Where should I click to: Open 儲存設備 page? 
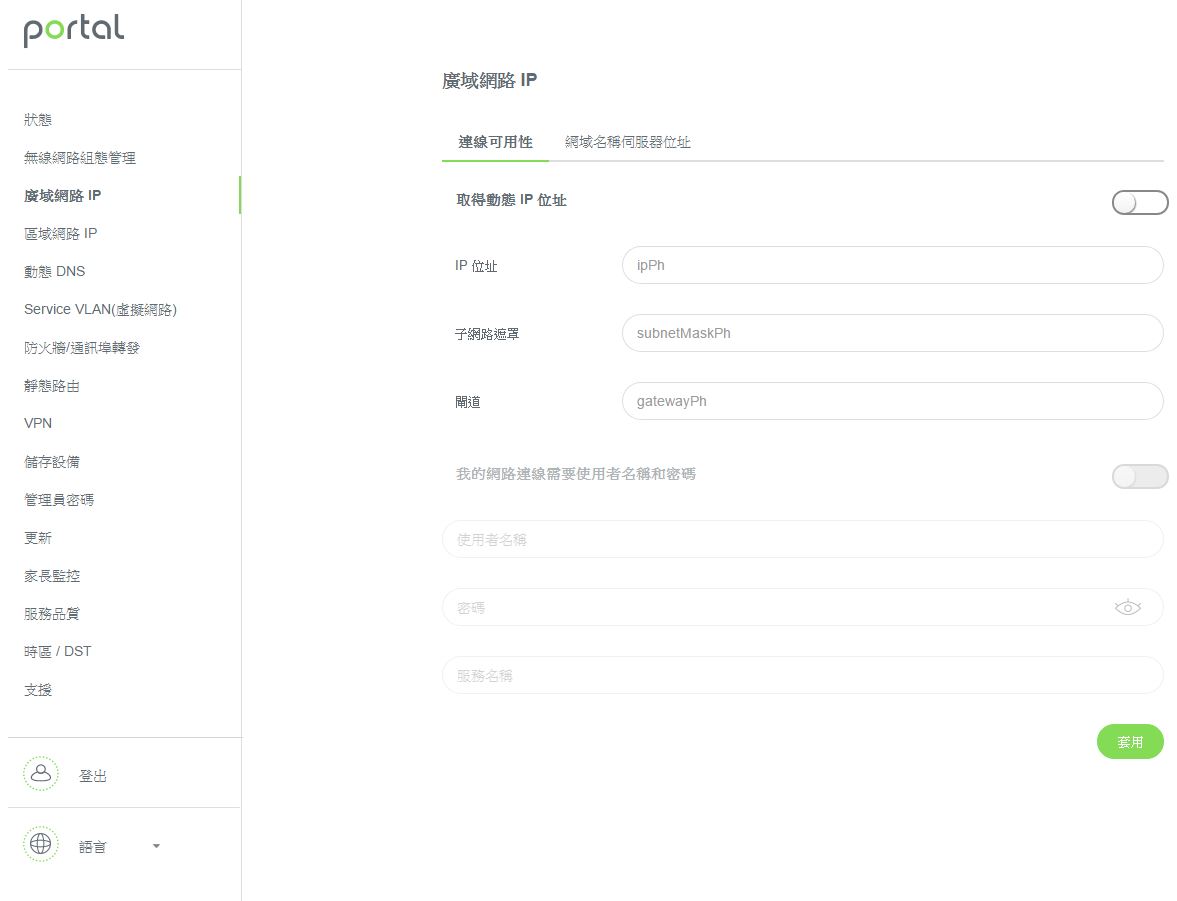click(x=52, y=462)
